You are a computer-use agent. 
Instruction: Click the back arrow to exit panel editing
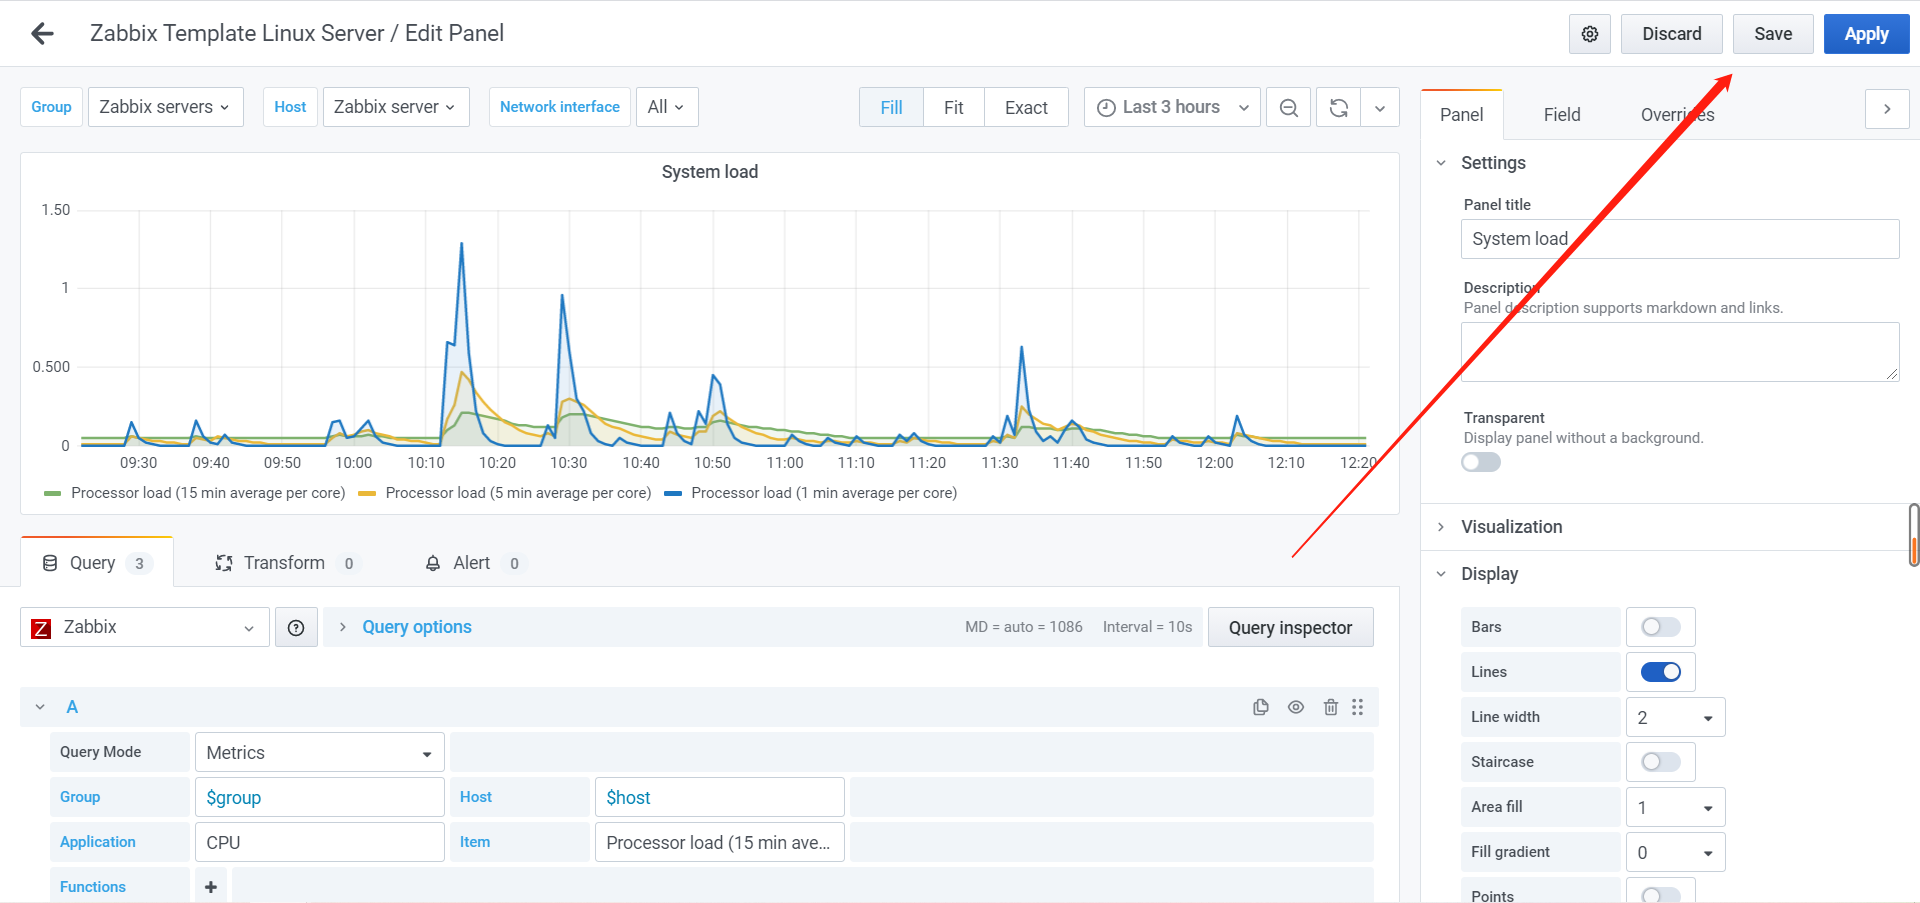click(42, 34)
